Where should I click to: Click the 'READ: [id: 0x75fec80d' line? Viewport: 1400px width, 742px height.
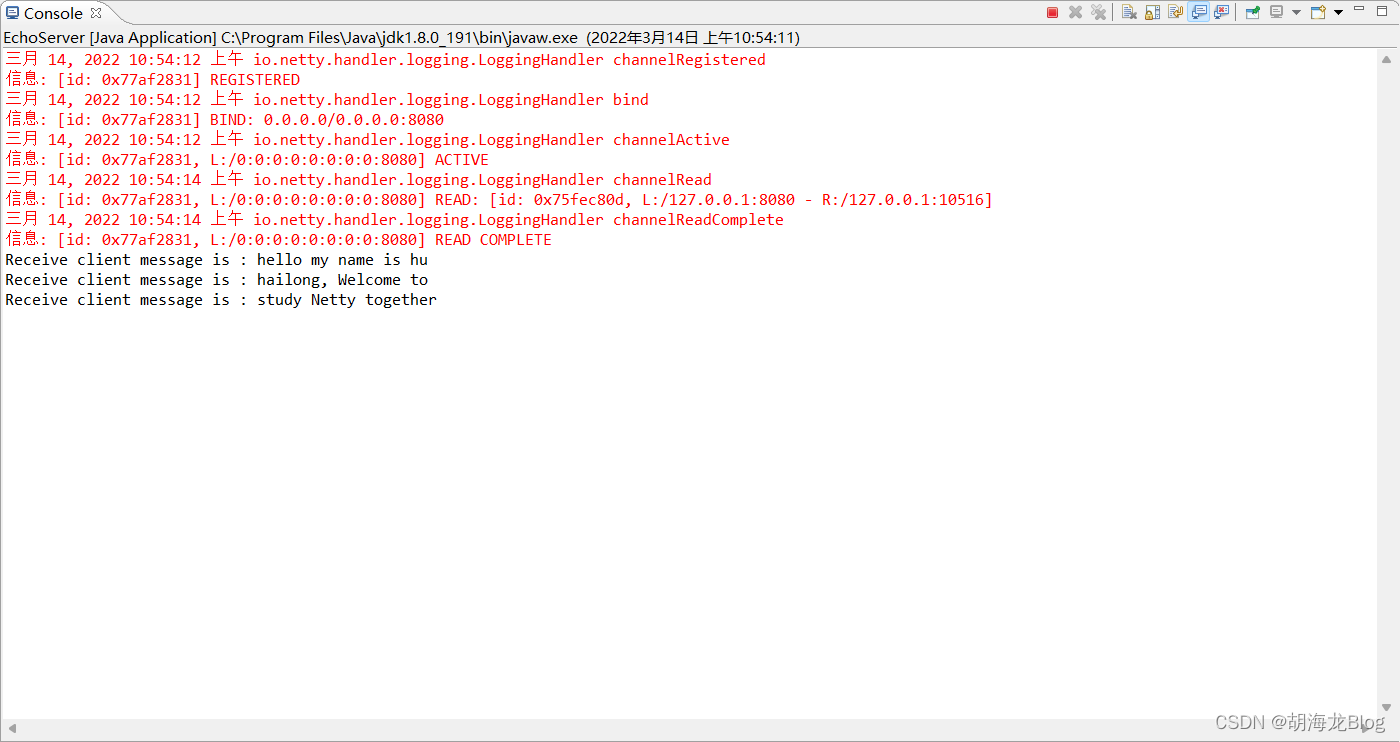coord(499,199)
